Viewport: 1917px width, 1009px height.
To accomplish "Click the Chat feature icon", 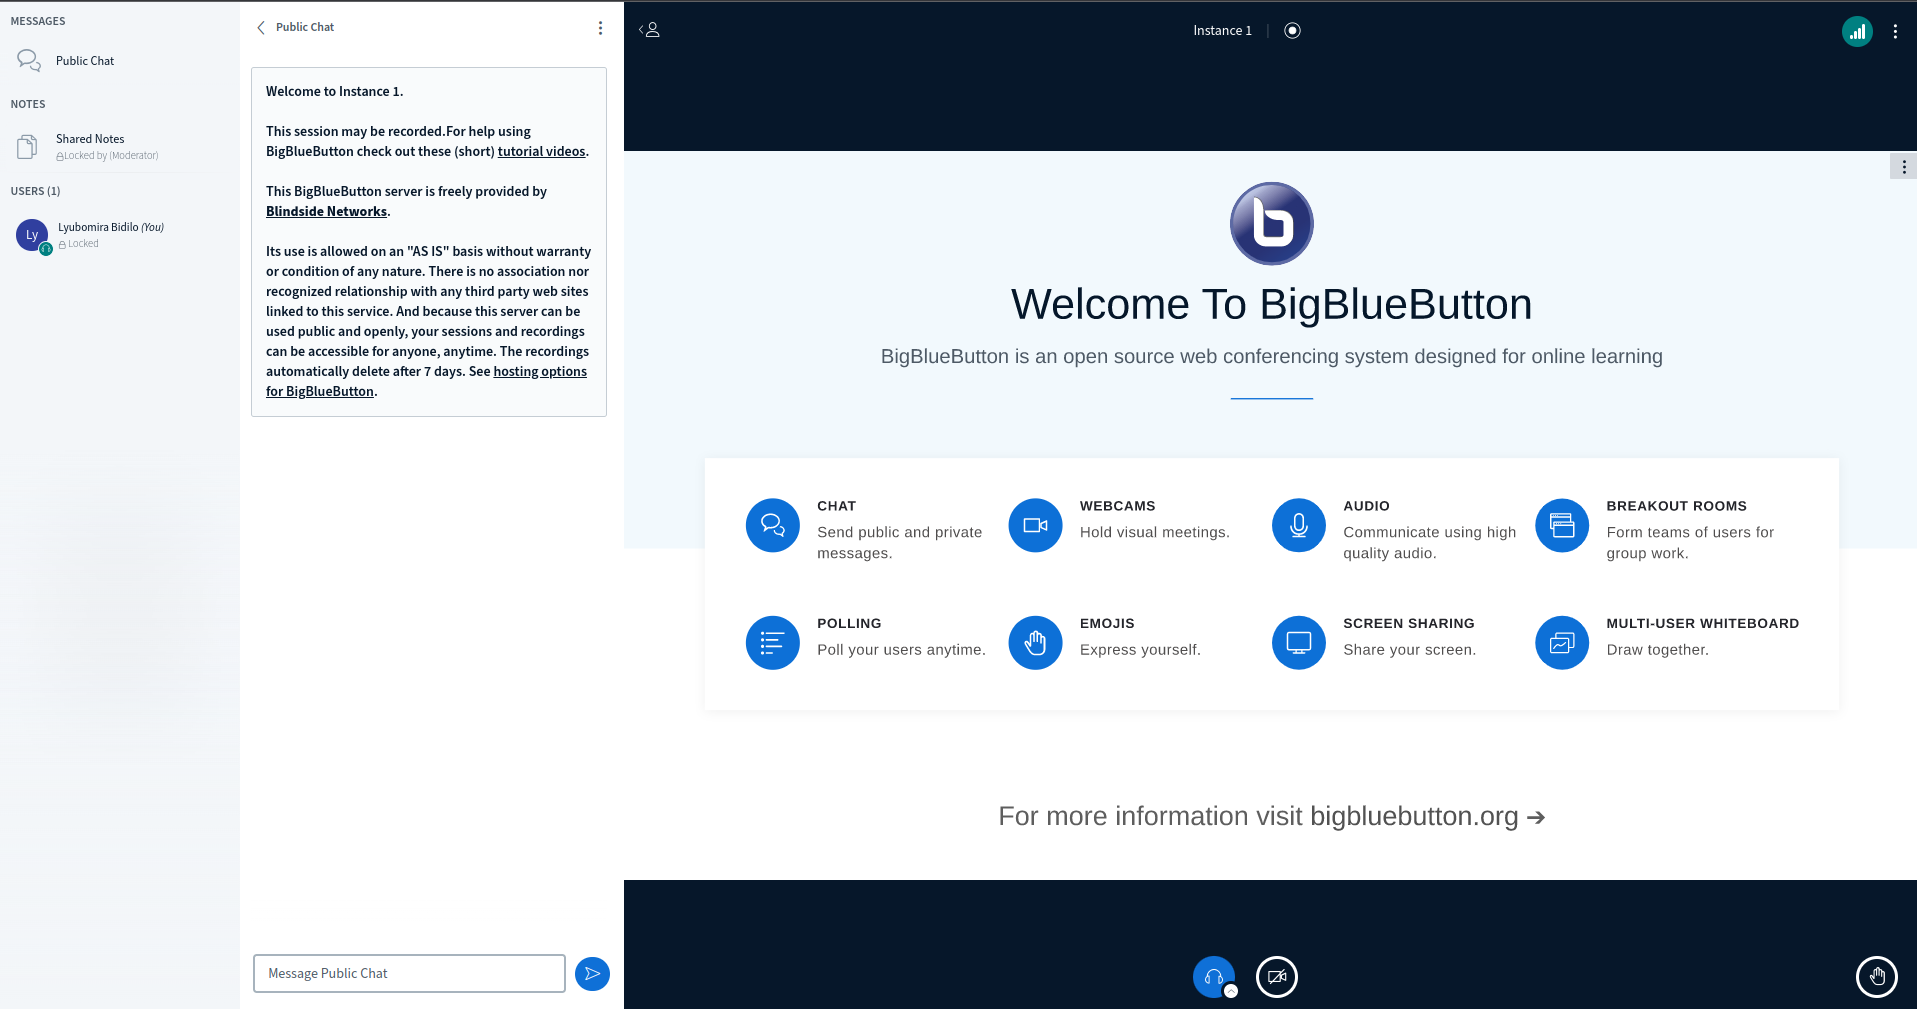I will coord(772,525).
